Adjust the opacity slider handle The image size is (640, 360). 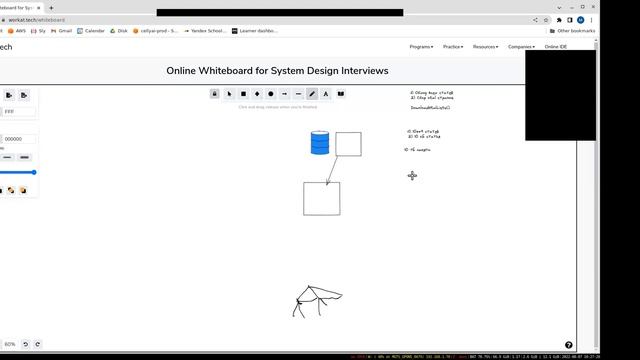pyautogui.click(x=34, y=172)
